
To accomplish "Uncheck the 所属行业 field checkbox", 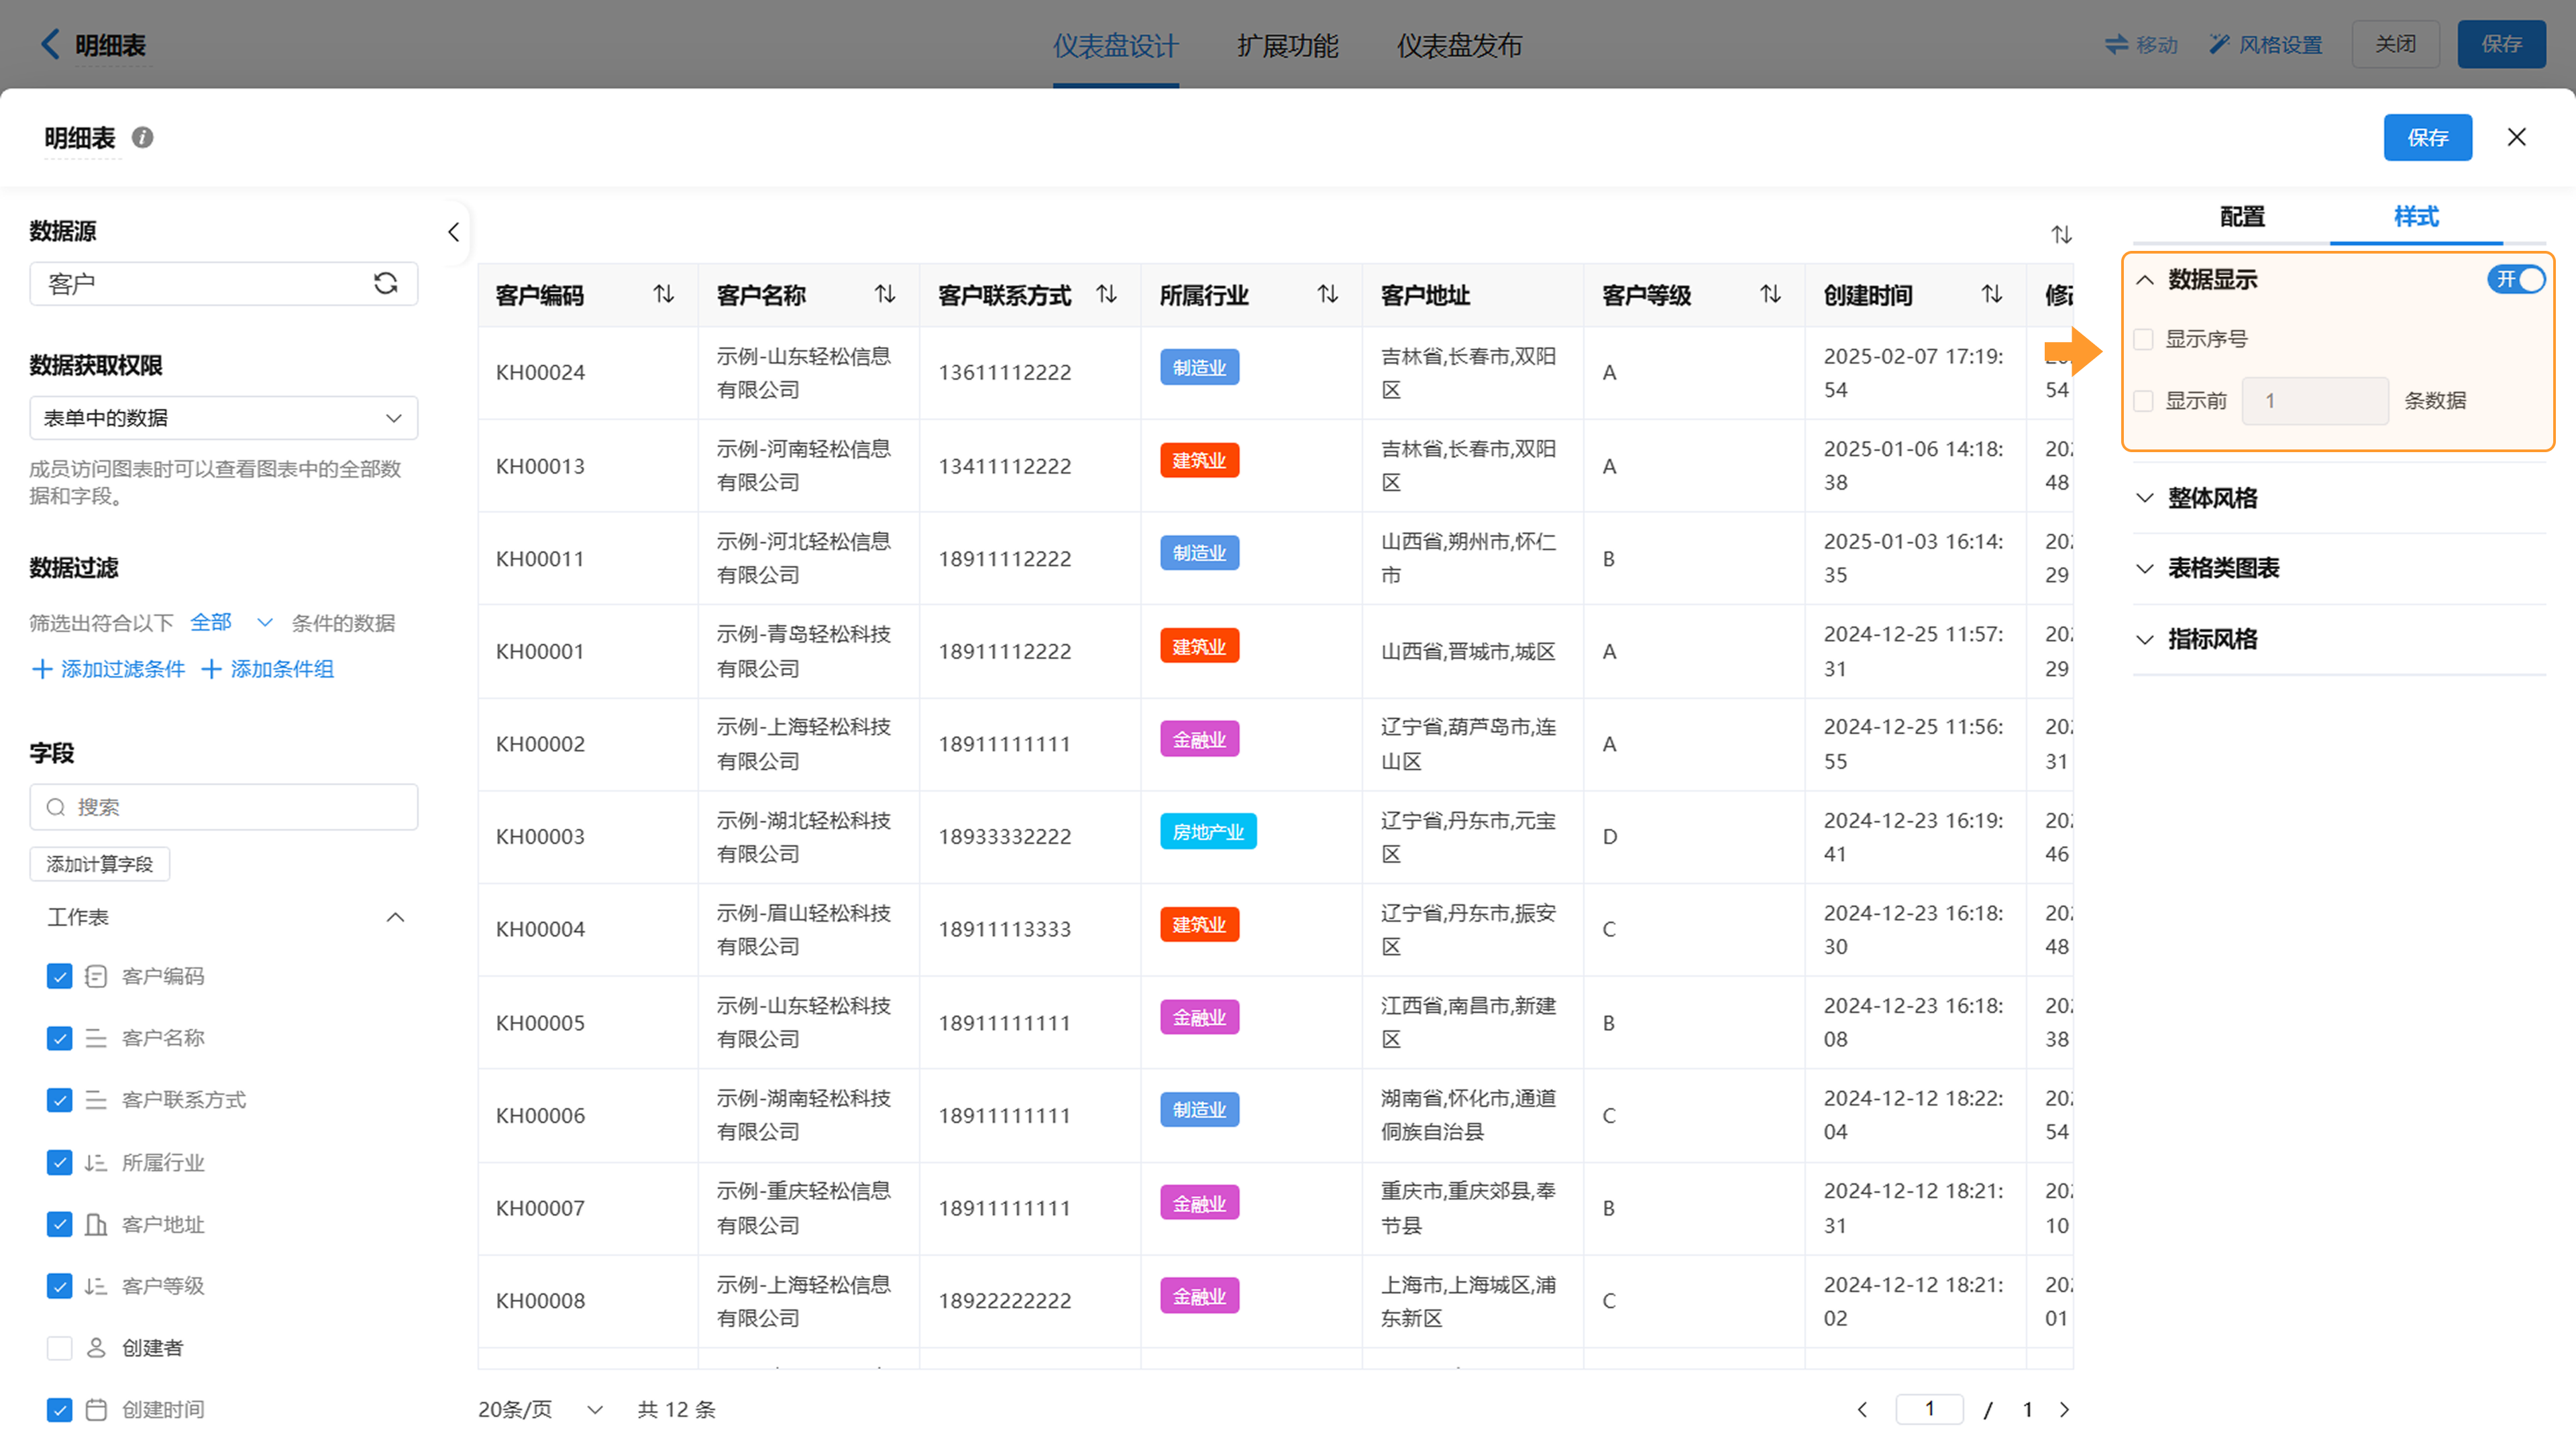I will (59, 1162).
